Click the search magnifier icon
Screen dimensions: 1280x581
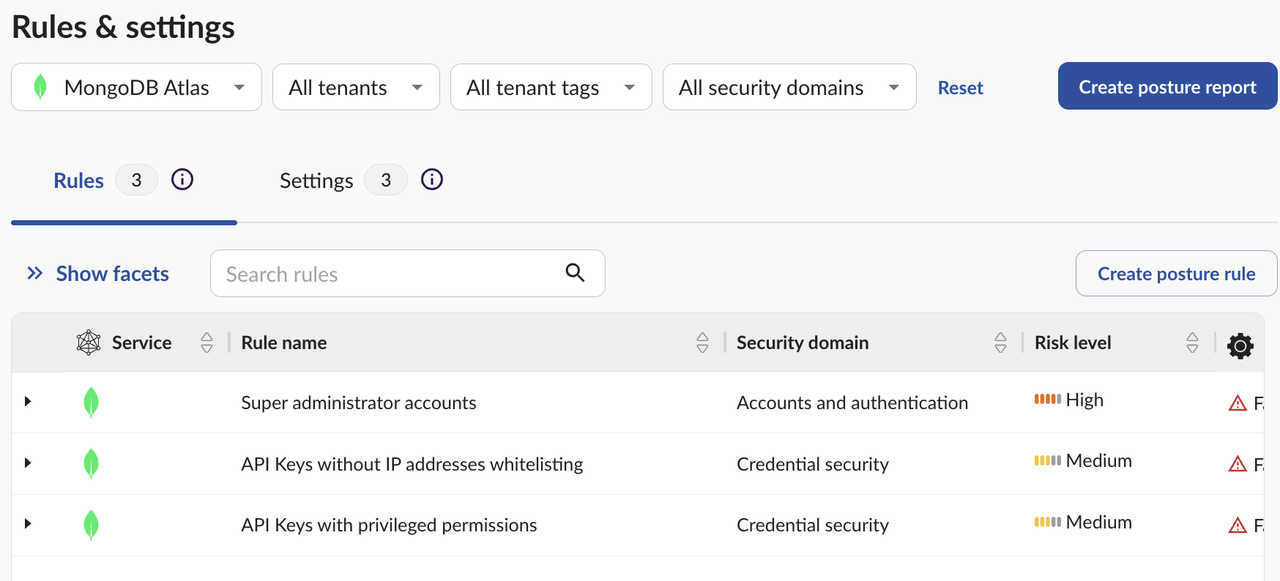pos(575,273)
